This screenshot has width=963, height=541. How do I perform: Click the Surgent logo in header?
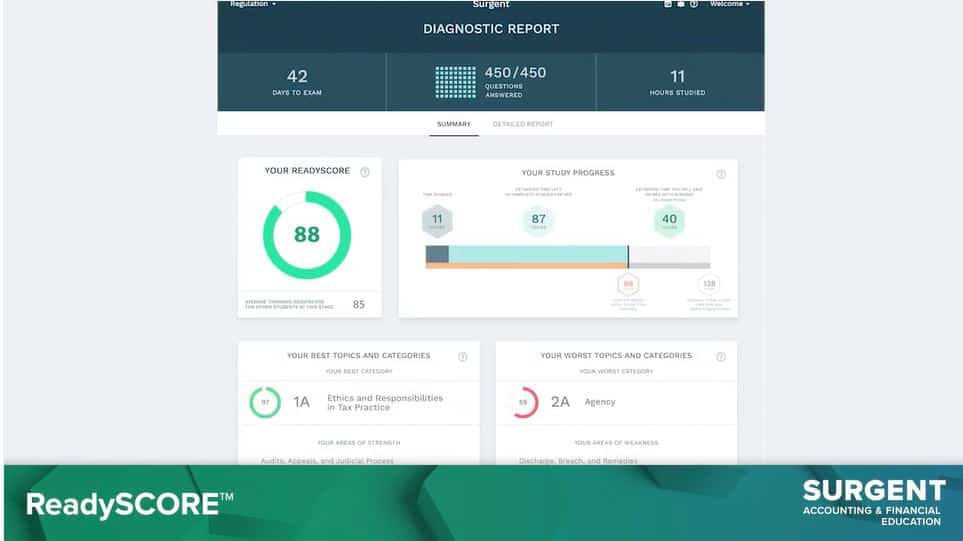click(491, 5)
